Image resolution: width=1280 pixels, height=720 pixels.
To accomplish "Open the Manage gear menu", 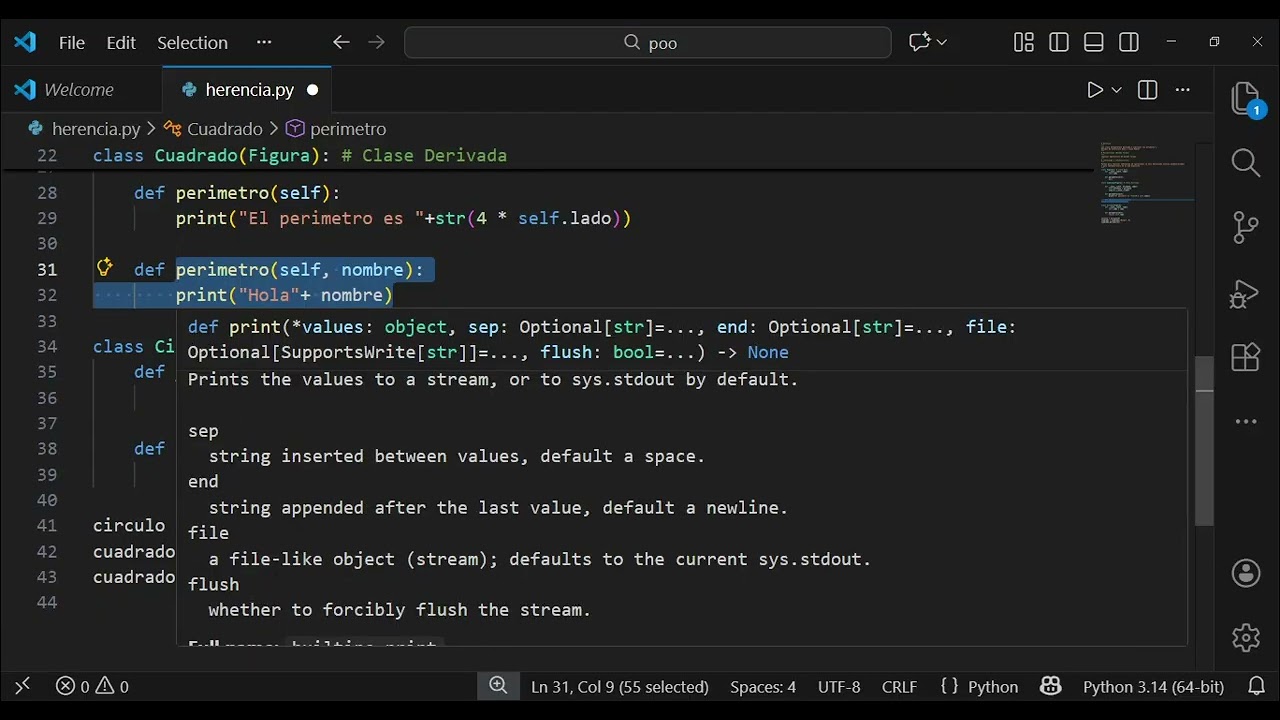I will pos(1246,637).
